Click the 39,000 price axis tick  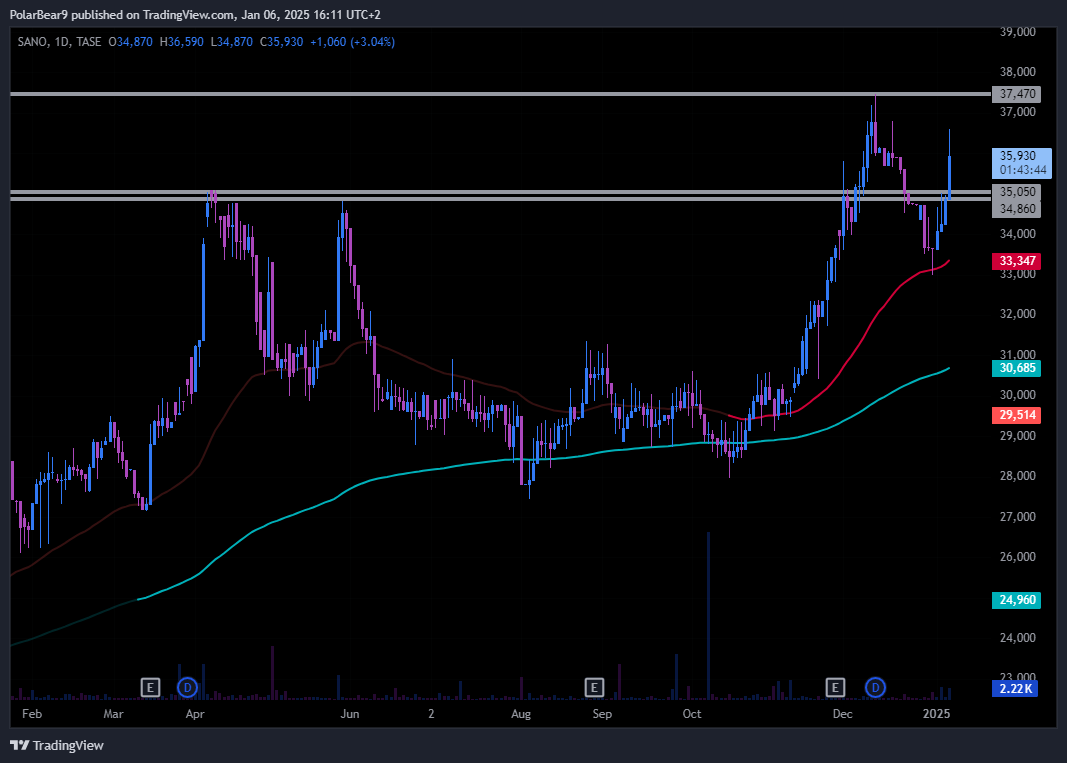pos(1017,31)
